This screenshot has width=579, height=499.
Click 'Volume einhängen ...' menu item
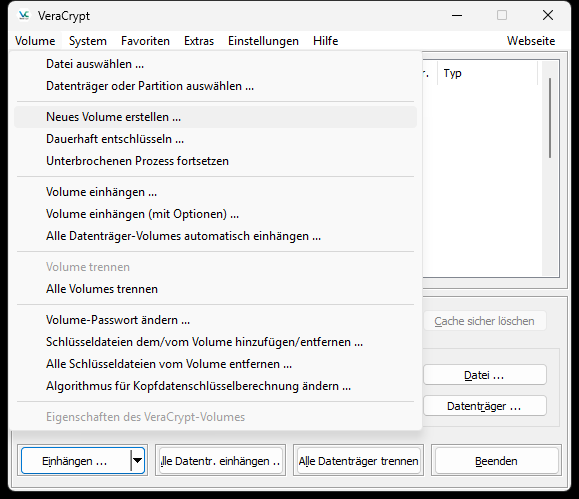[215, 192]
